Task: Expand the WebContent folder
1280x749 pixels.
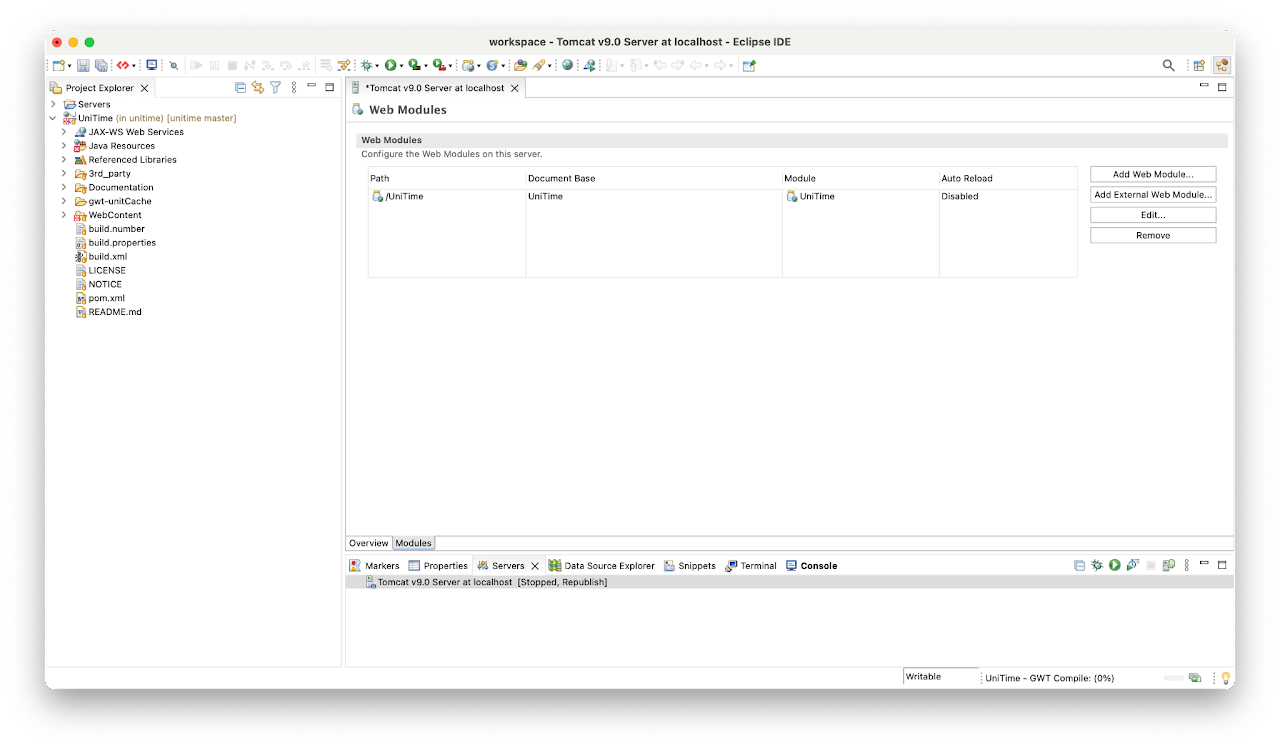Action: 64,215
